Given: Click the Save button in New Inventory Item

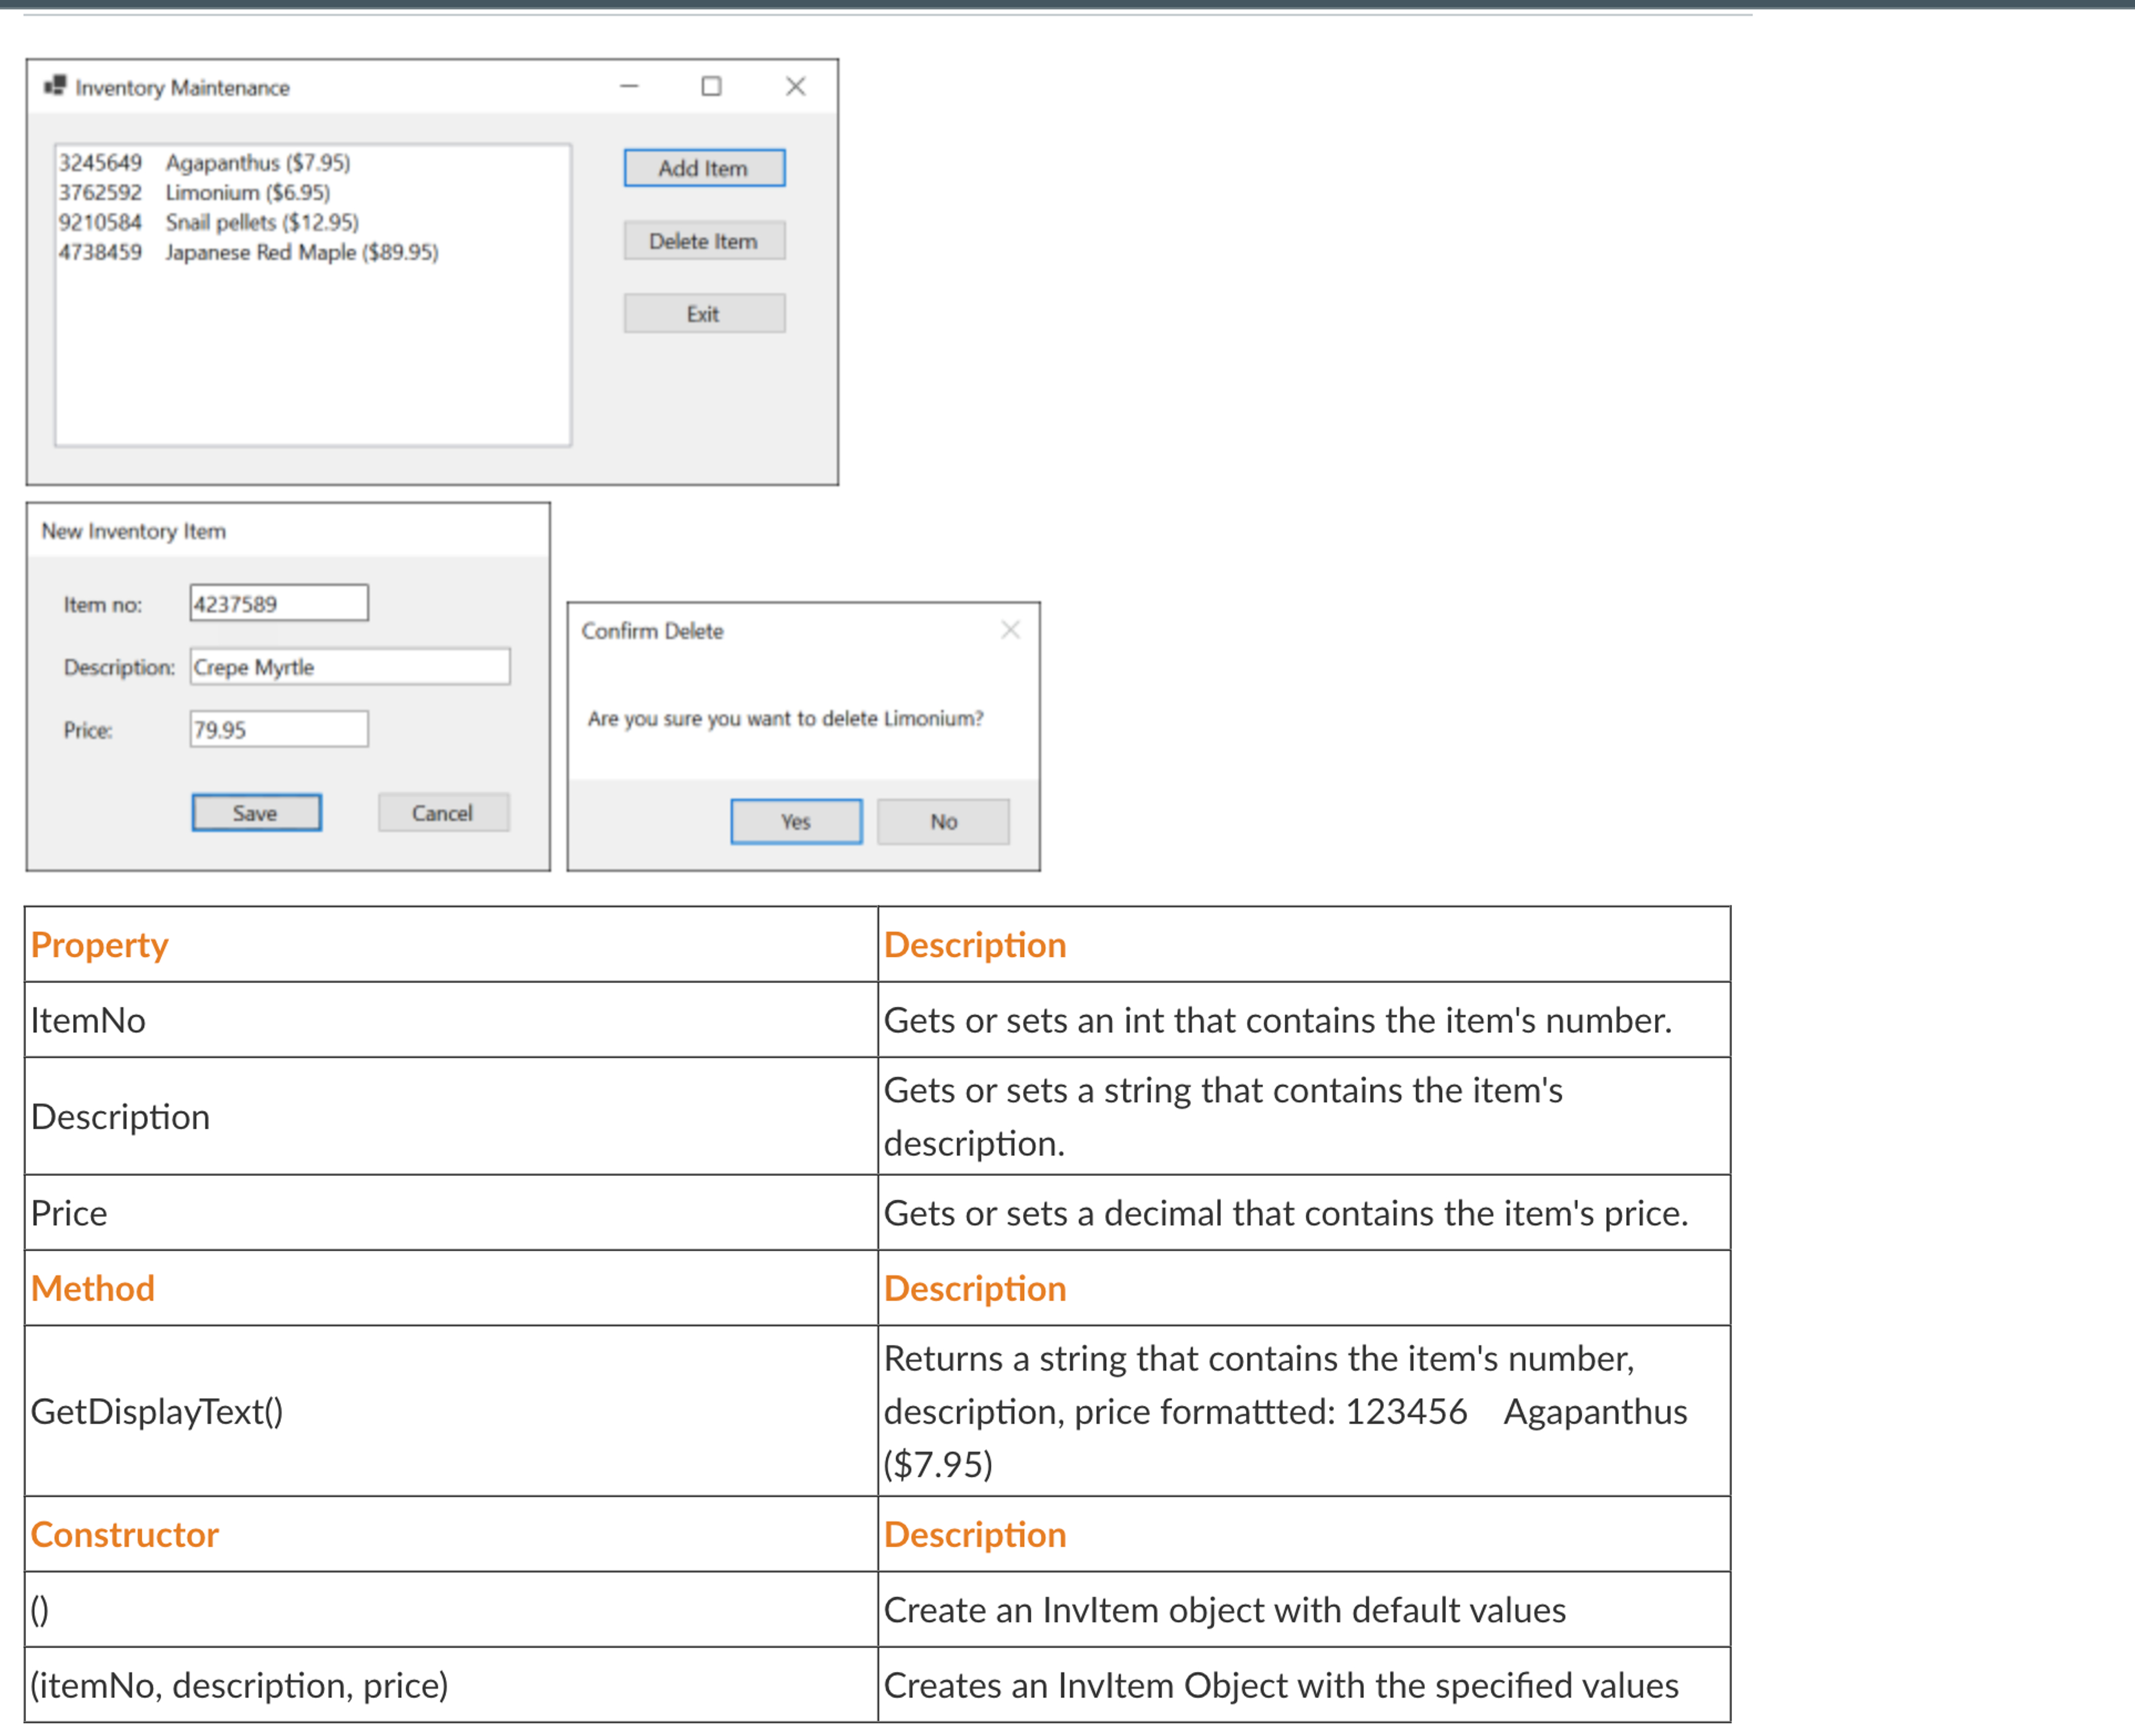Looking at the screenshot, I should [256, 812].
